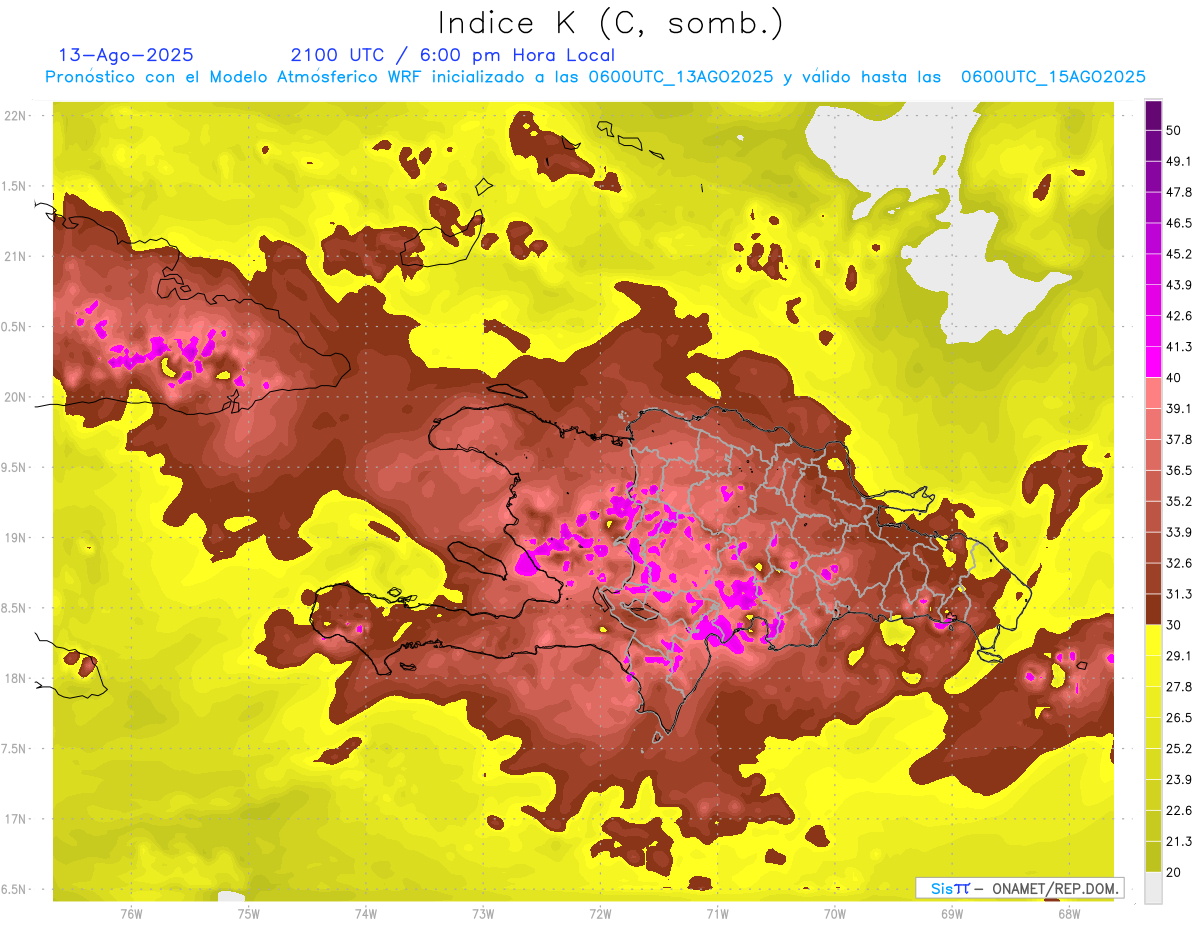This screenshot has width=1200, height=927.
Task: Click the "76W" longitude label
Action: click(131, 914)
